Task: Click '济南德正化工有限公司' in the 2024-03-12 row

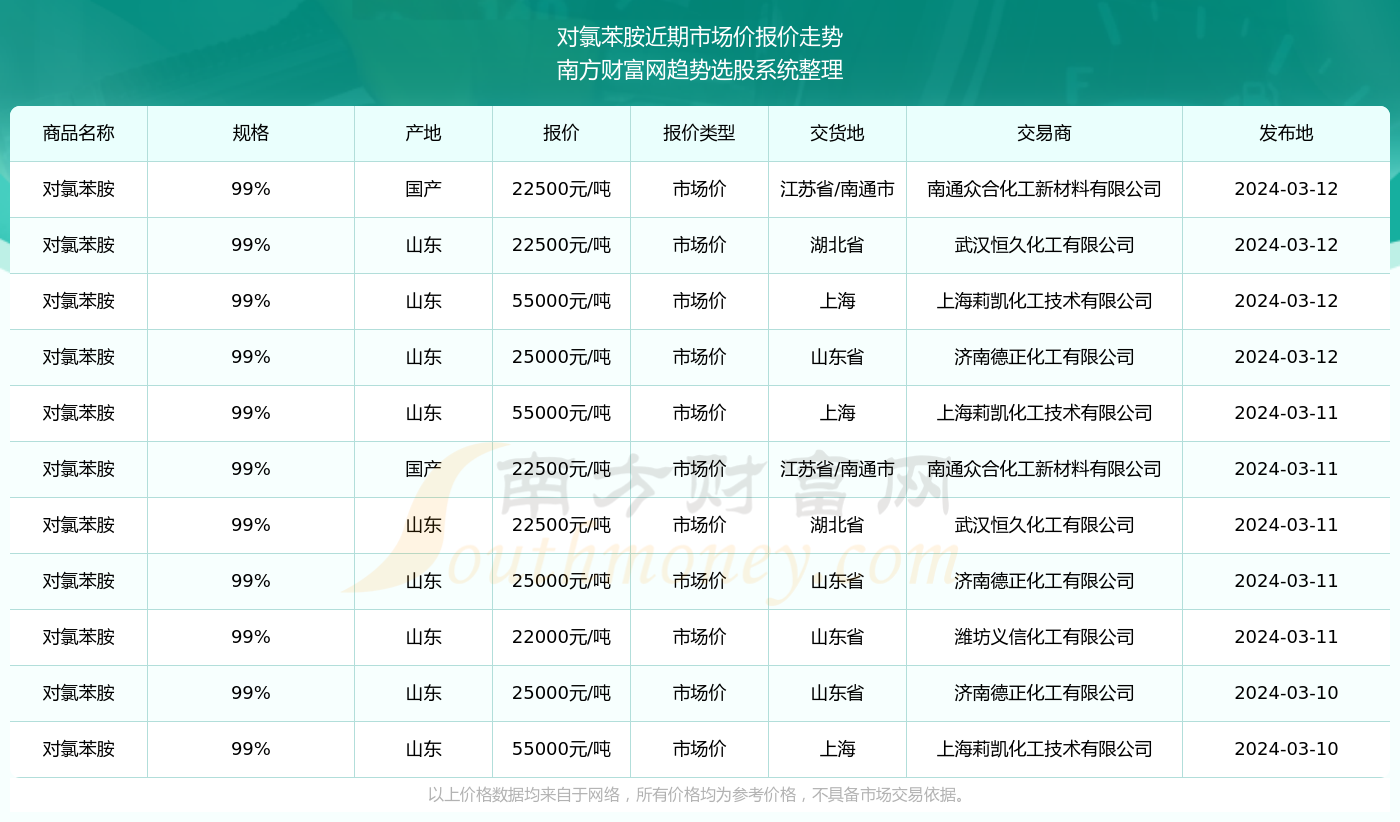Action: tap(1044, 357)
